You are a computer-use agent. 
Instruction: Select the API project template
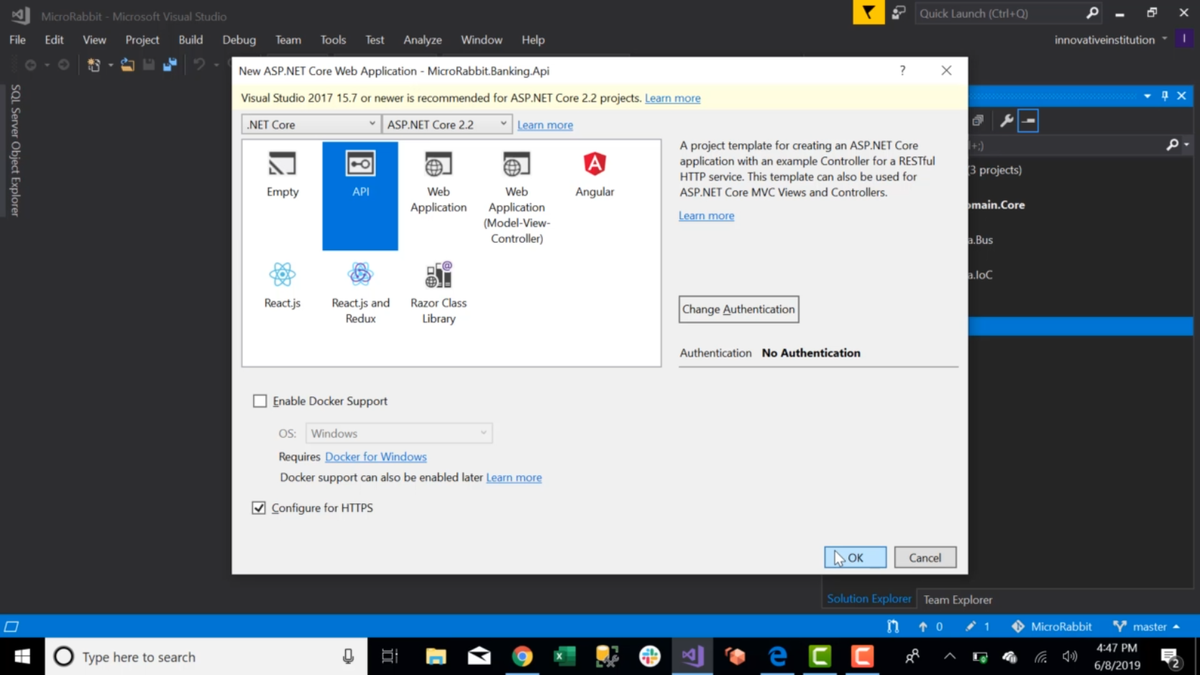(x=360, y=196)
